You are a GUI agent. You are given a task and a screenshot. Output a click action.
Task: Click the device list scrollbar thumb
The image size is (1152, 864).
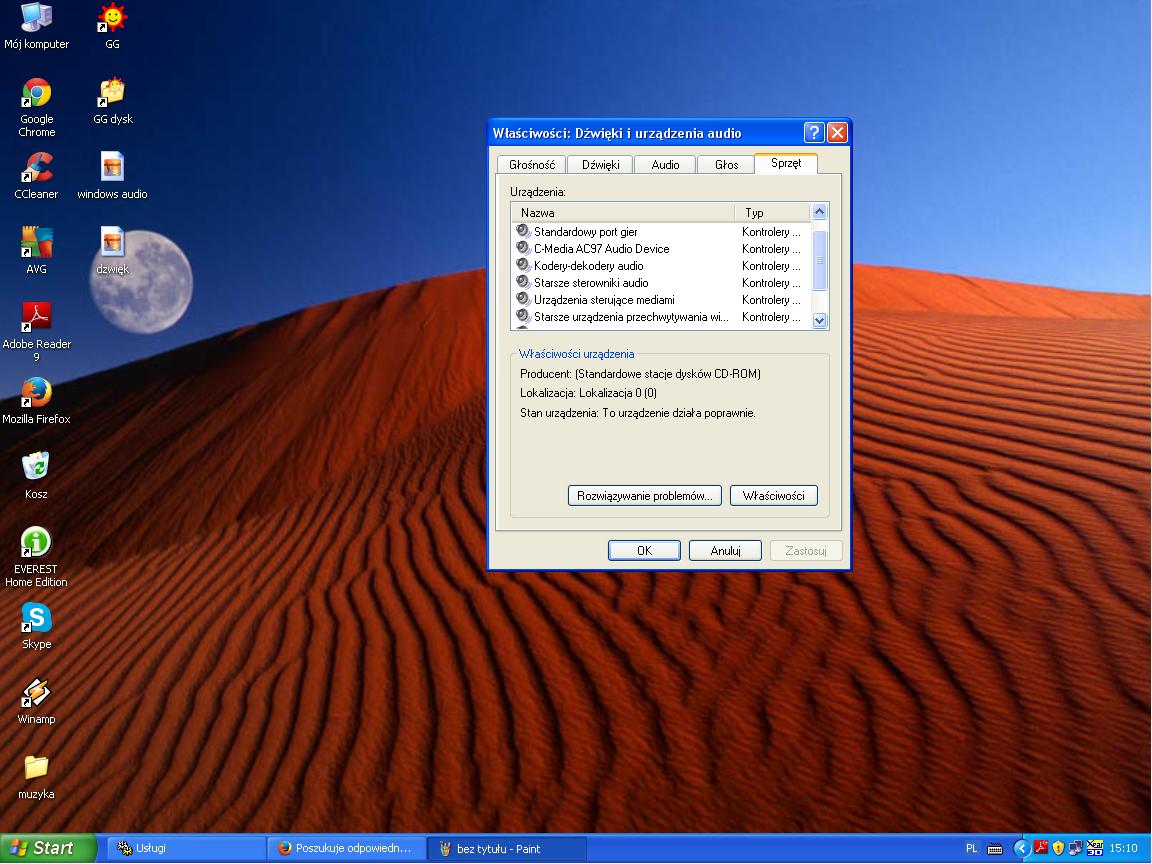tap(819, 260)
